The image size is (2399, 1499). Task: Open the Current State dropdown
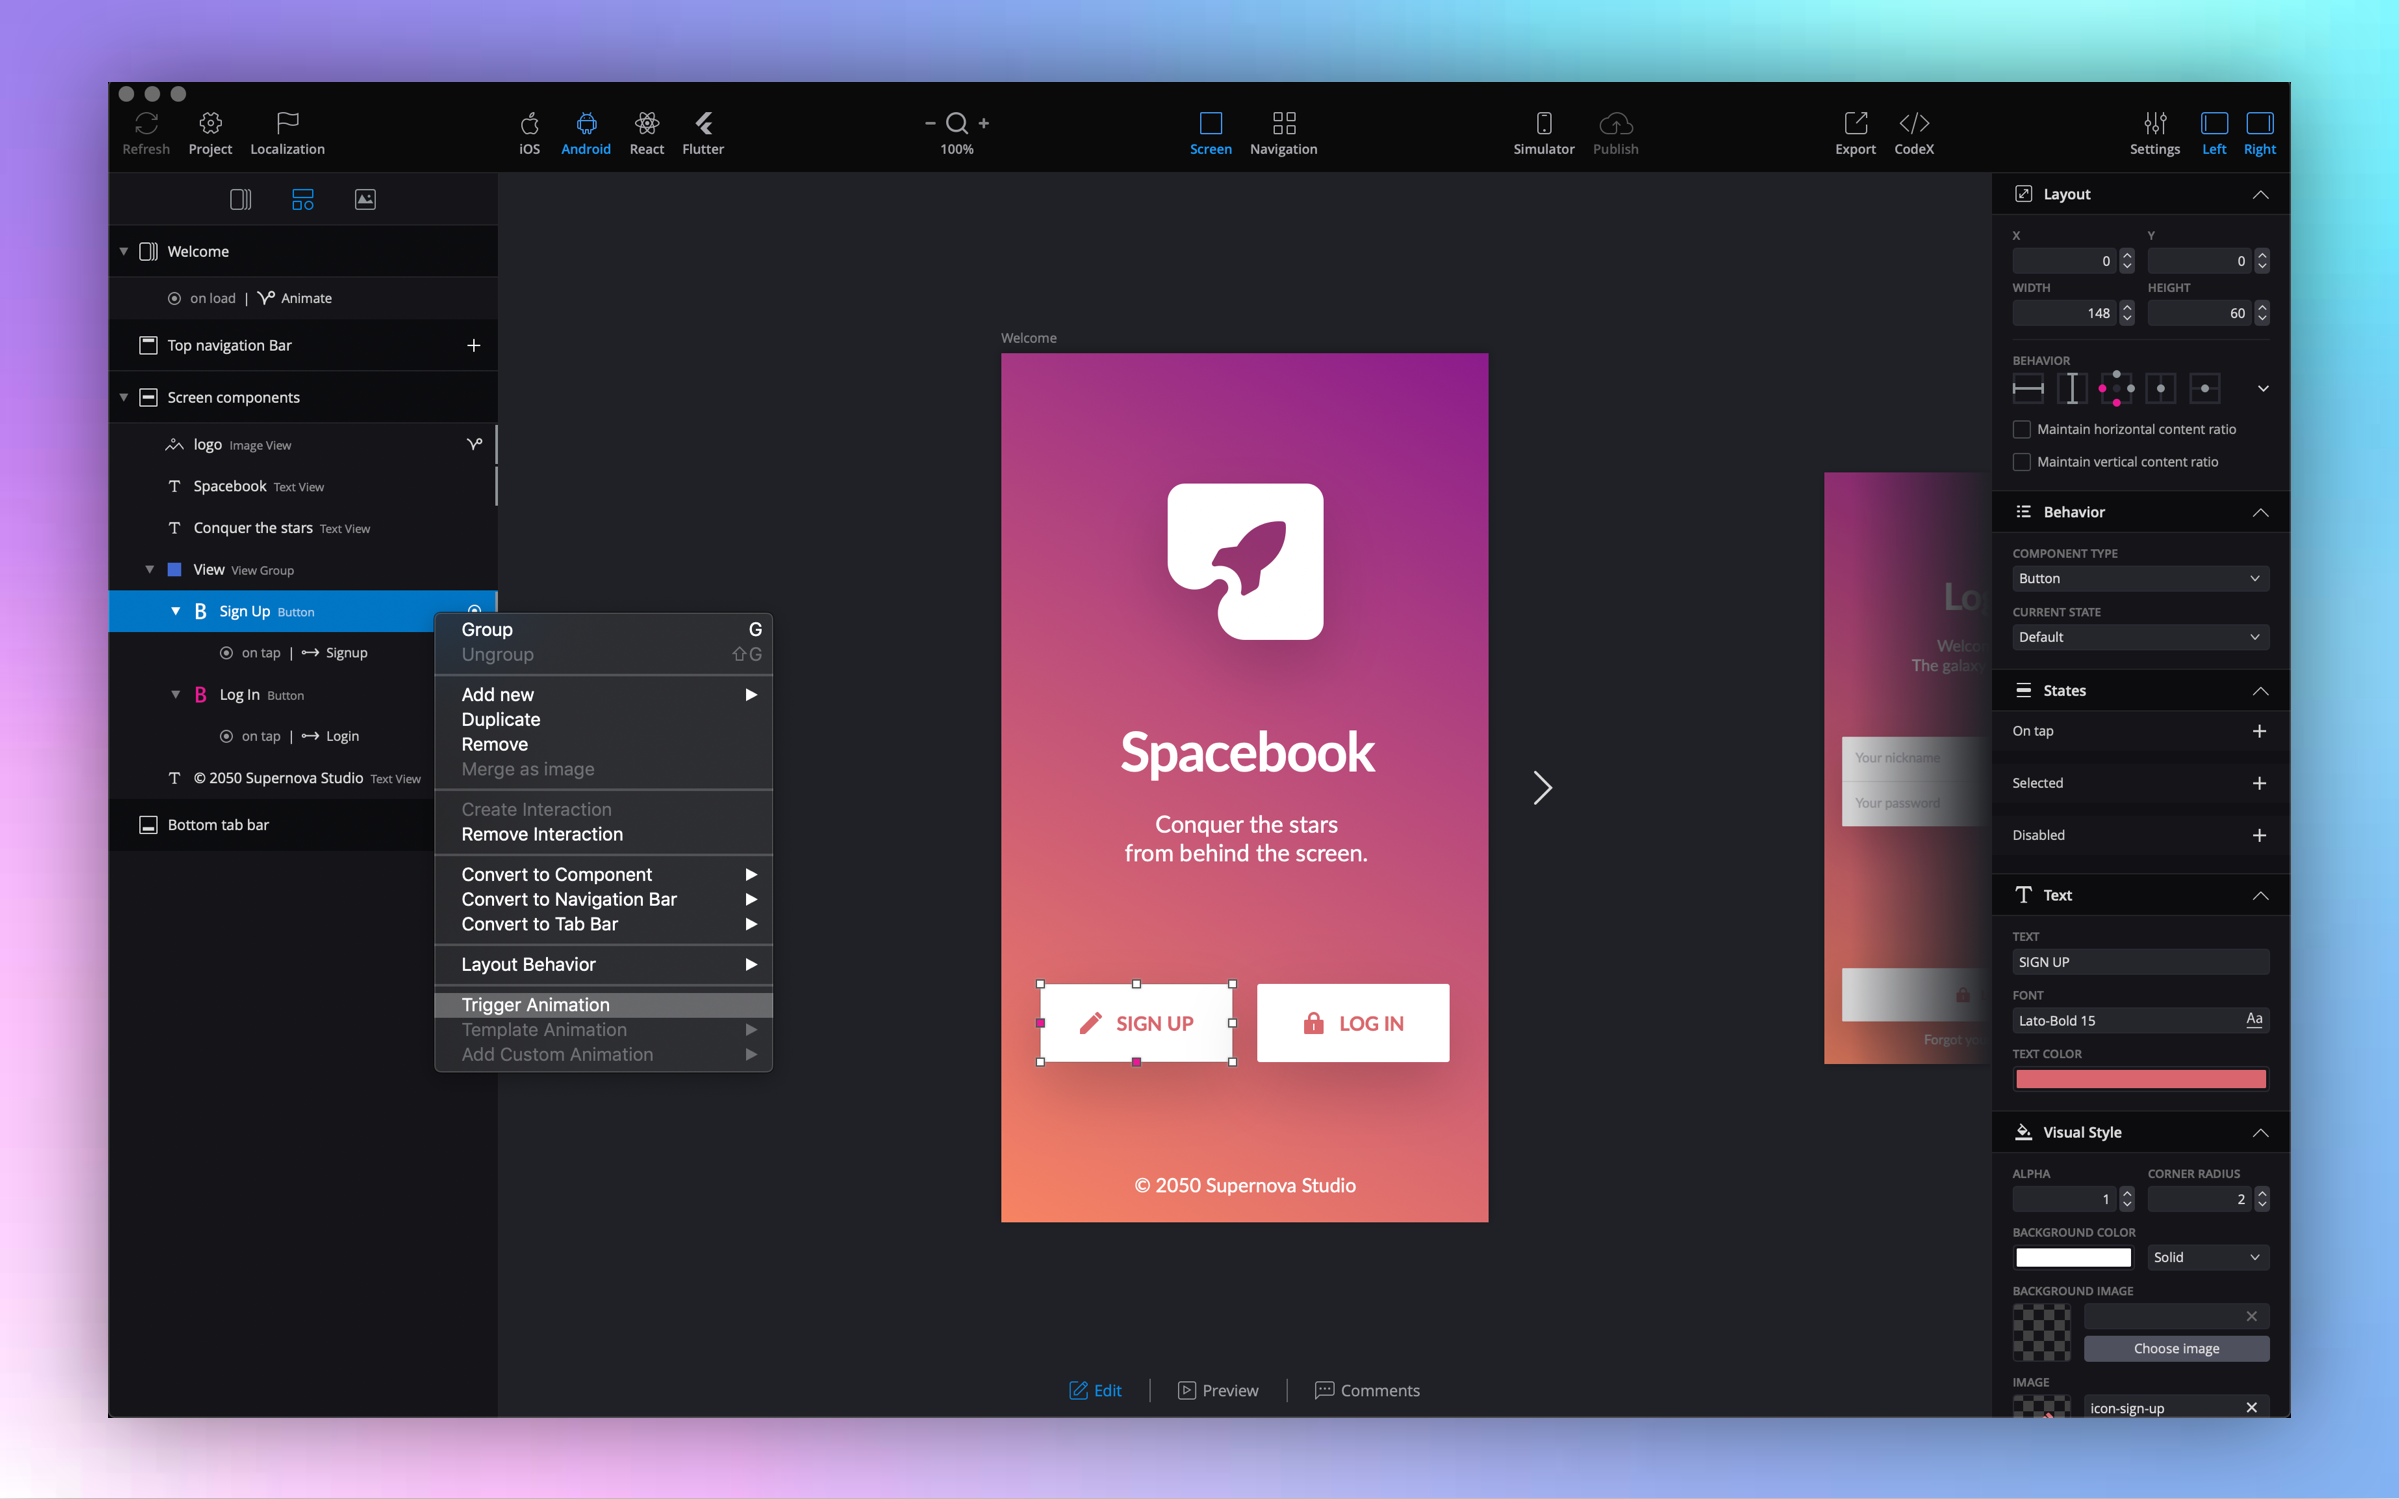point(2139,637)
